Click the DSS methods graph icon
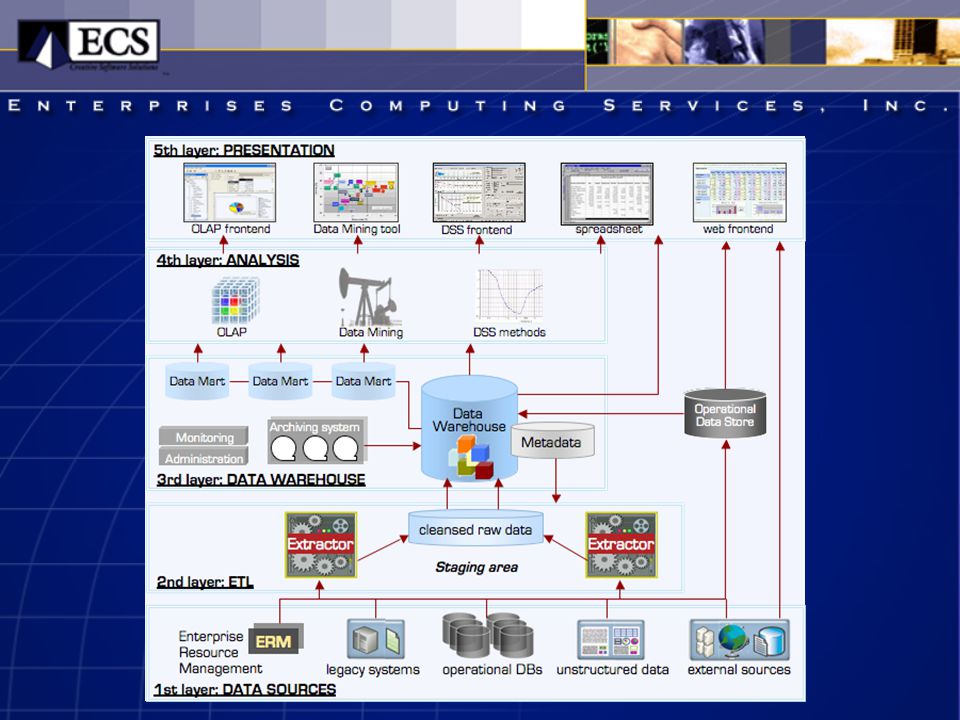This screenshot has width=960, height=720. (x=509, y=296)
